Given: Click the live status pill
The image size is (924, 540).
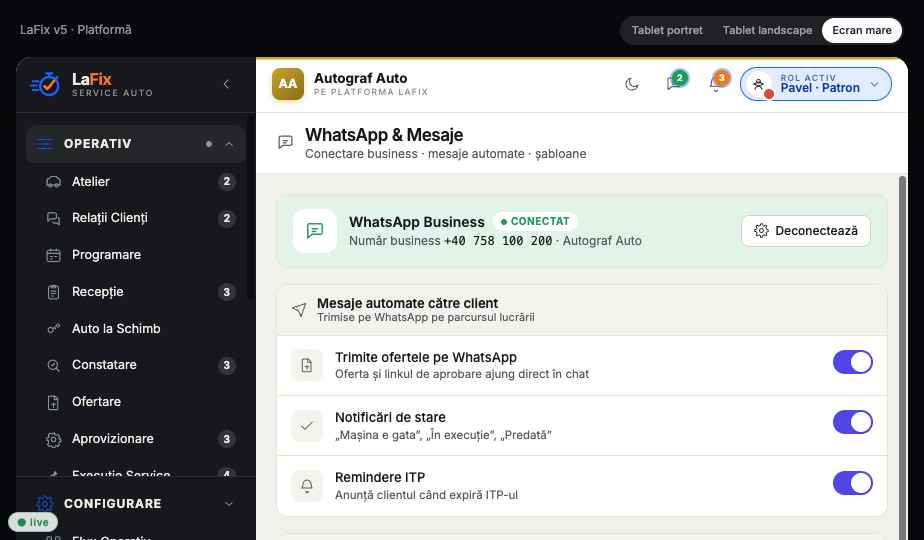Looking at the screenshot, I should pyautogui.click(x=33, y=522).
